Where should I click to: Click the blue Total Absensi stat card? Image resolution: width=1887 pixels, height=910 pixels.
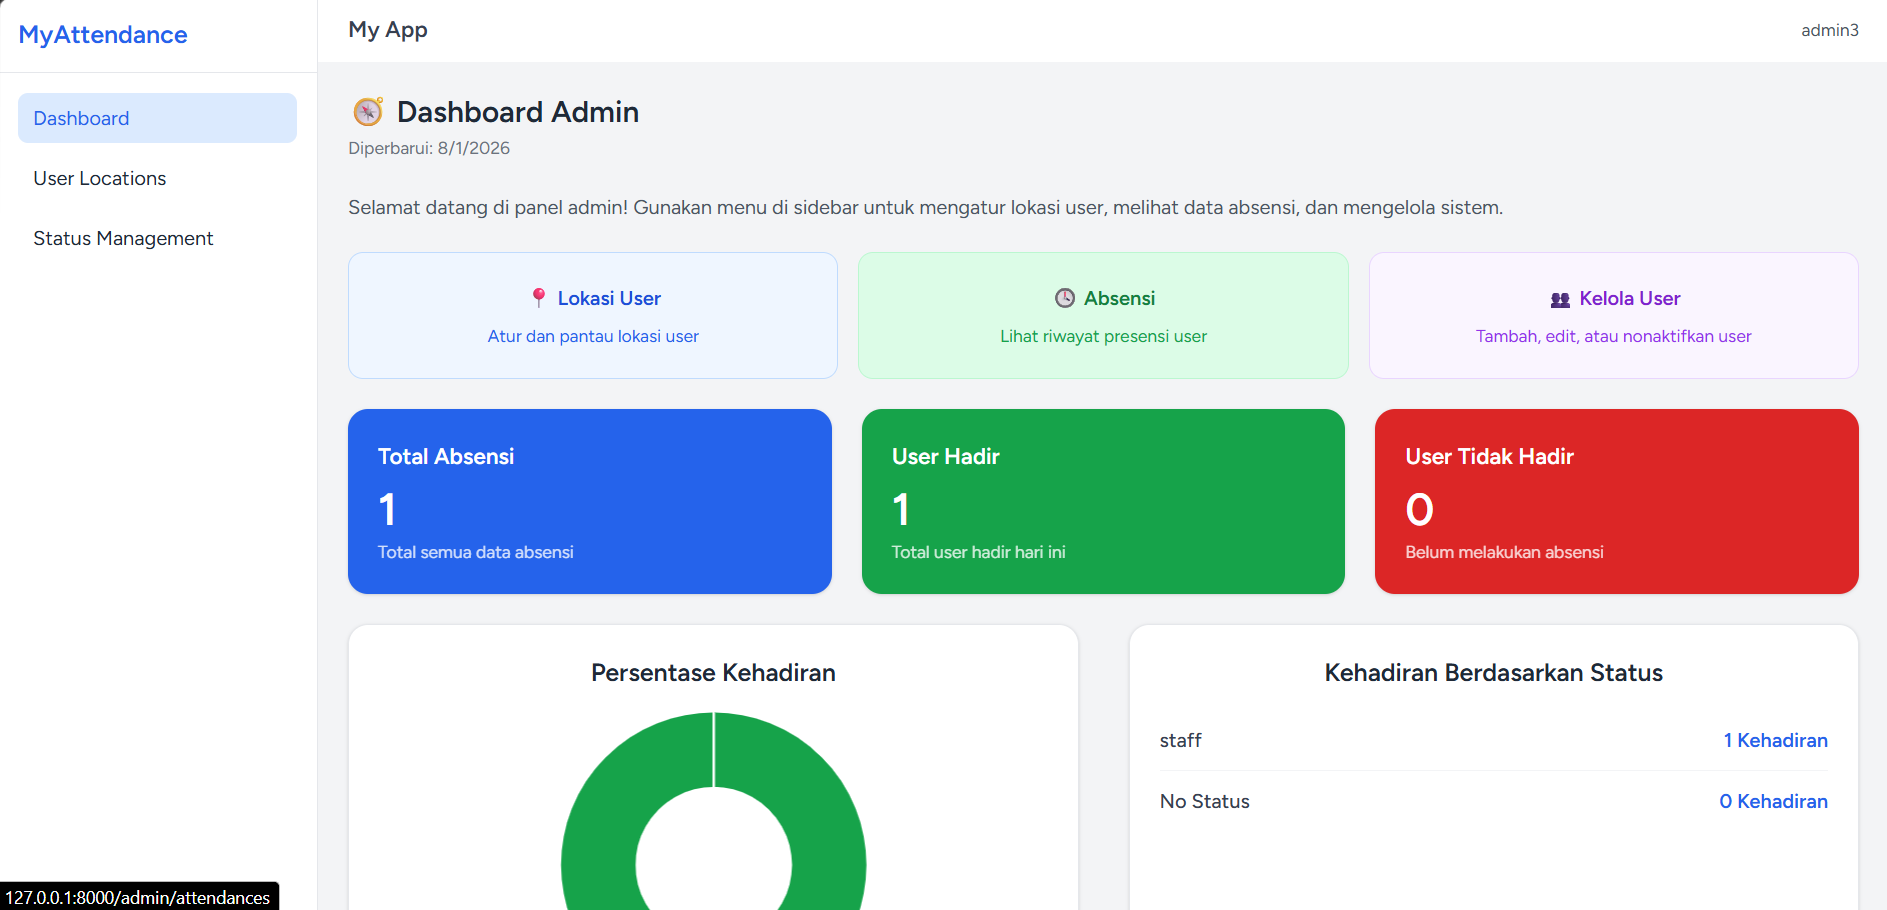point(589,501)
